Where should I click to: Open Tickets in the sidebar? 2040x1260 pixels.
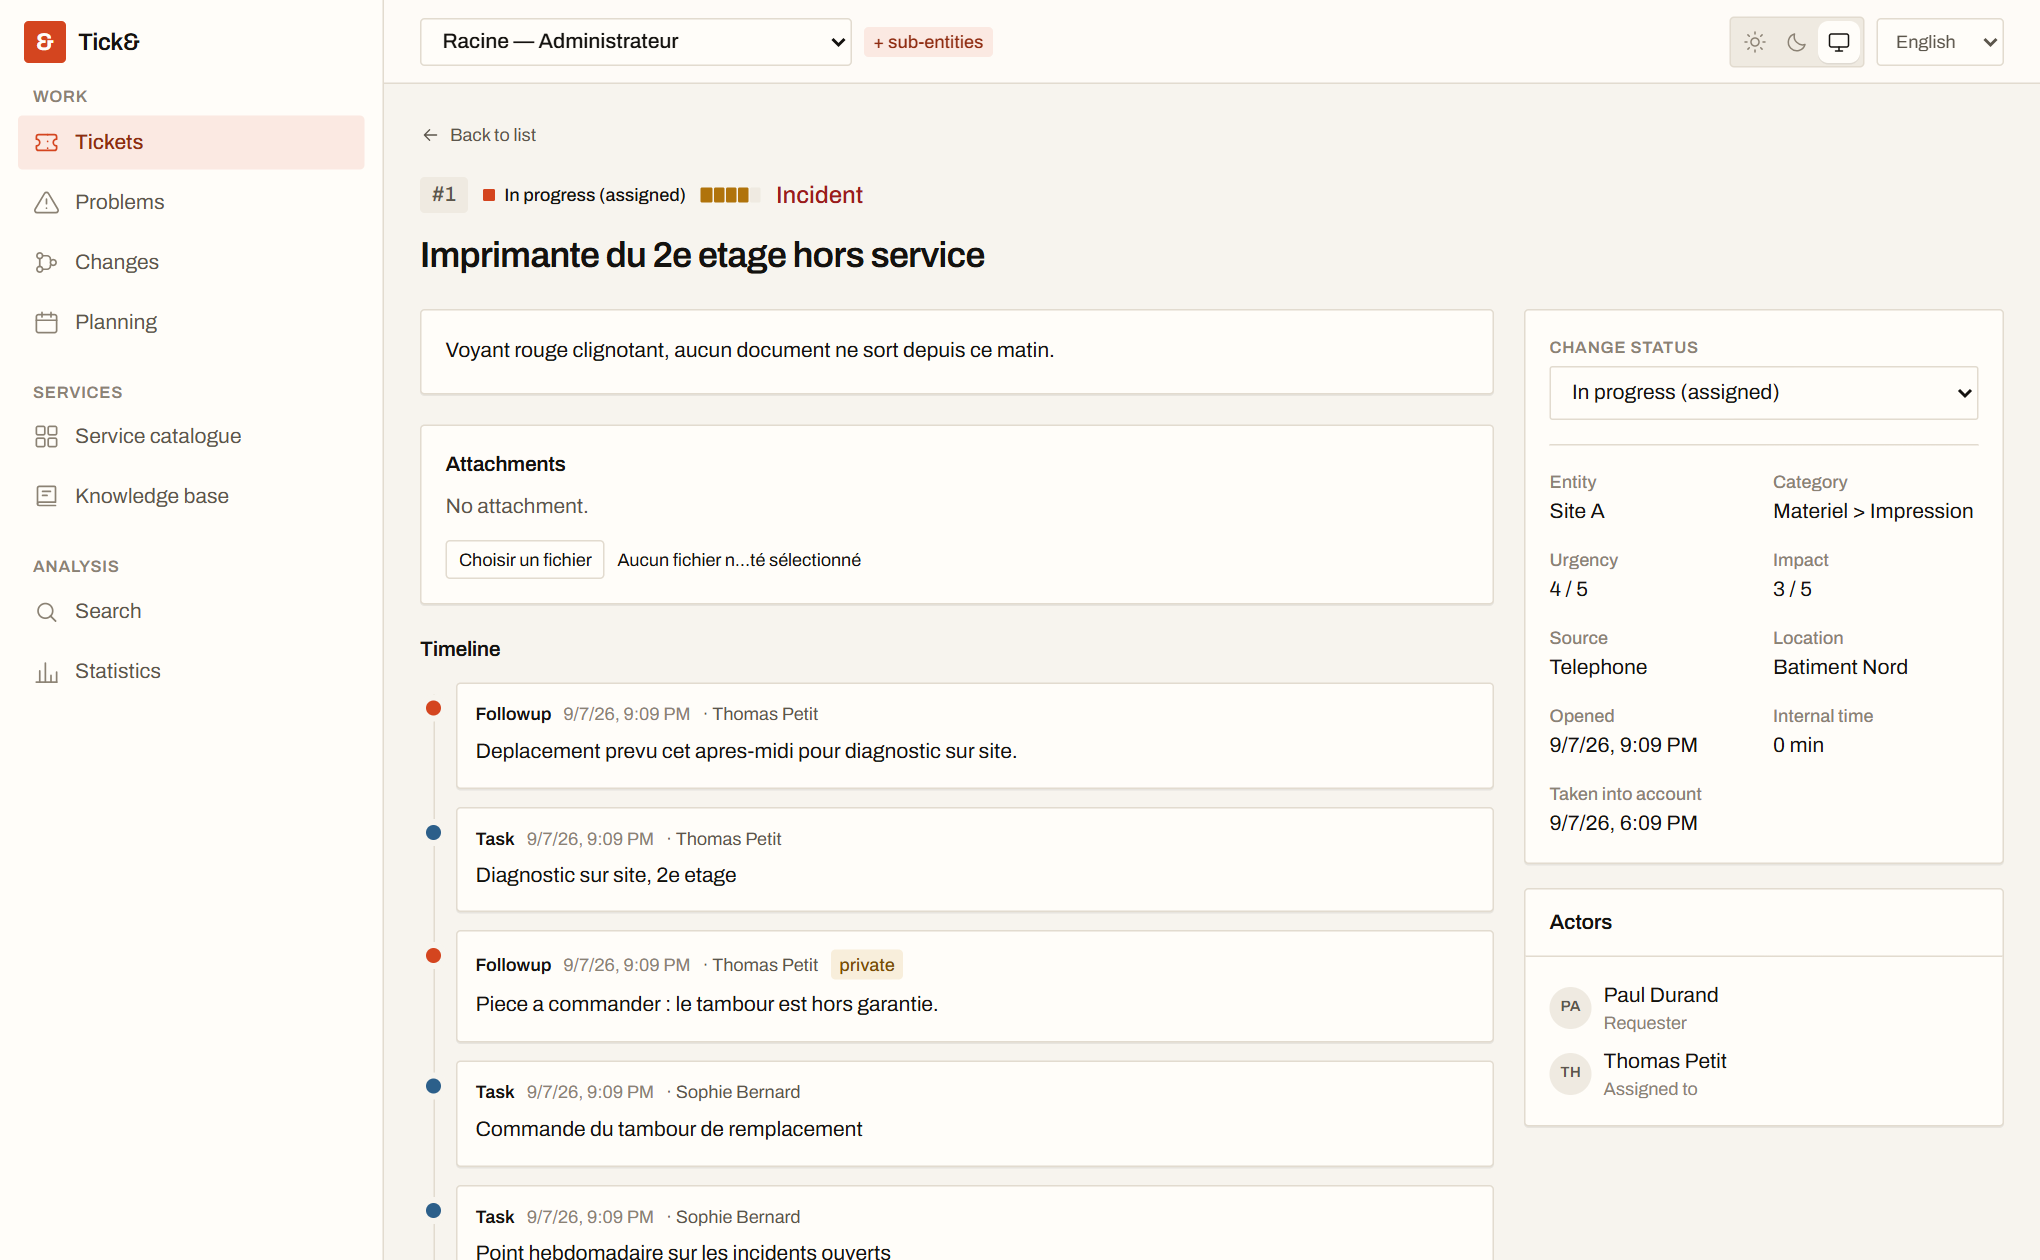(x=191, y=142)
